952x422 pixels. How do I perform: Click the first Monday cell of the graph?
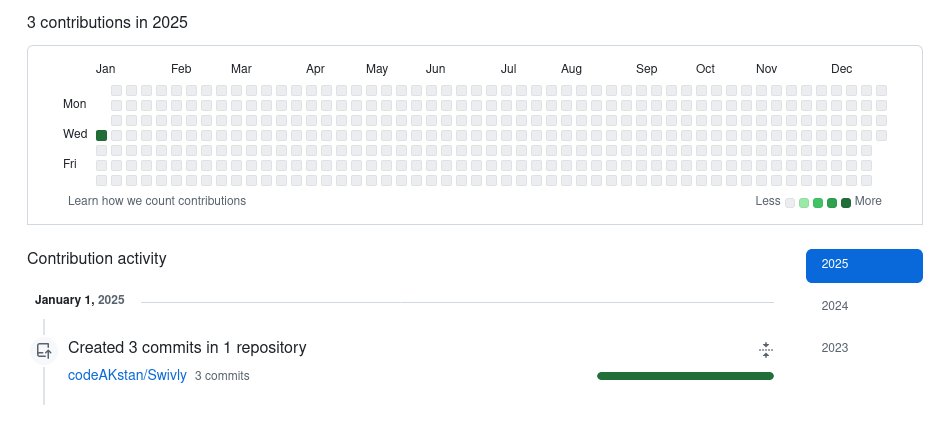(116, 105)
